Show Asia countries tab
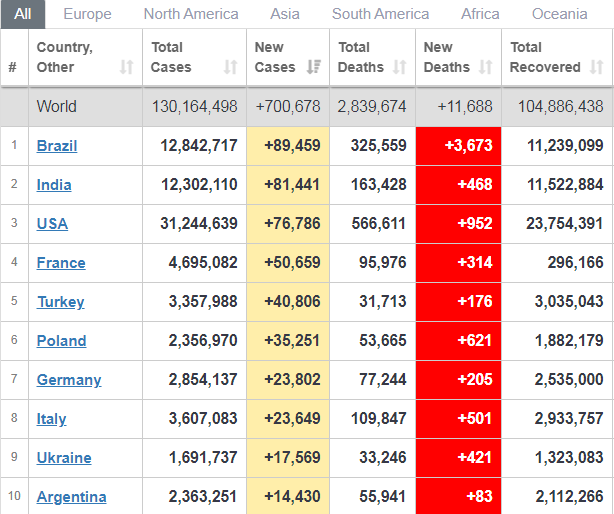Viewport: 614px width, 514px height. pos(285,14)
